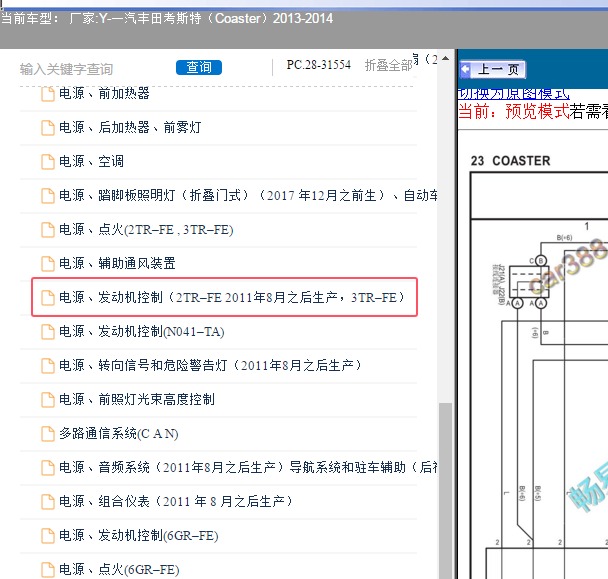Viewport: 608px width, 579px height.
Task: Select 电源、辅助通风装置 entry text
Action: (117, 263)
